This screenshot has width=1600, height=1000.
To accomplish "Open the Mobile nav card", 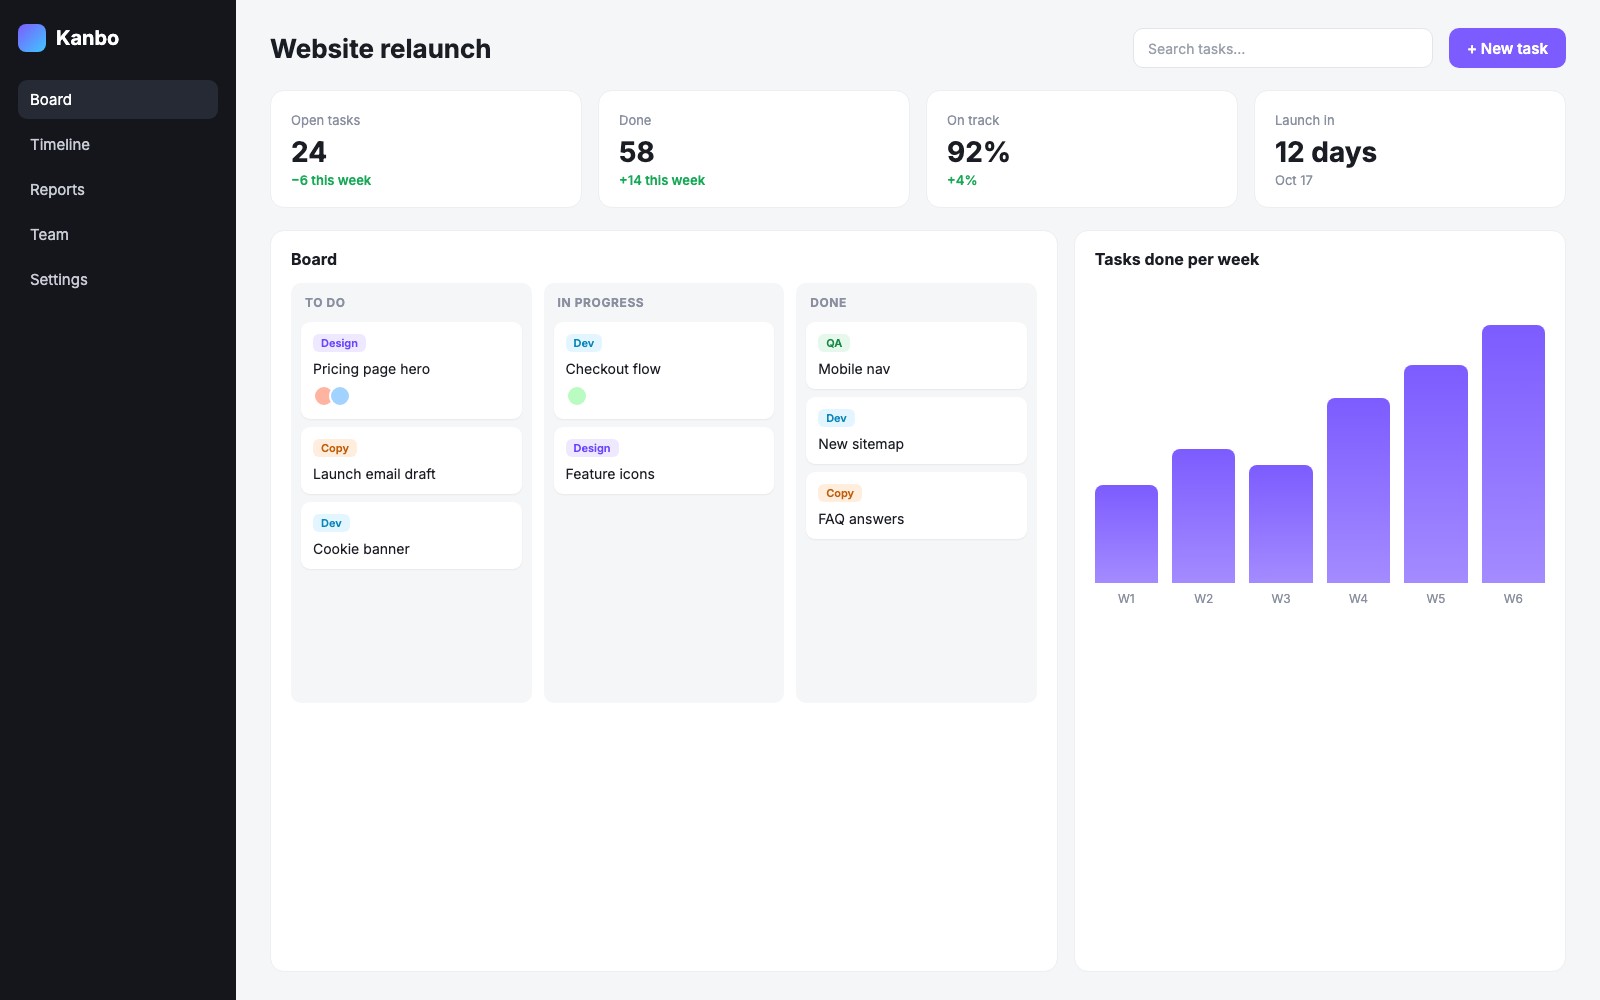I will [x=916, y=355].
